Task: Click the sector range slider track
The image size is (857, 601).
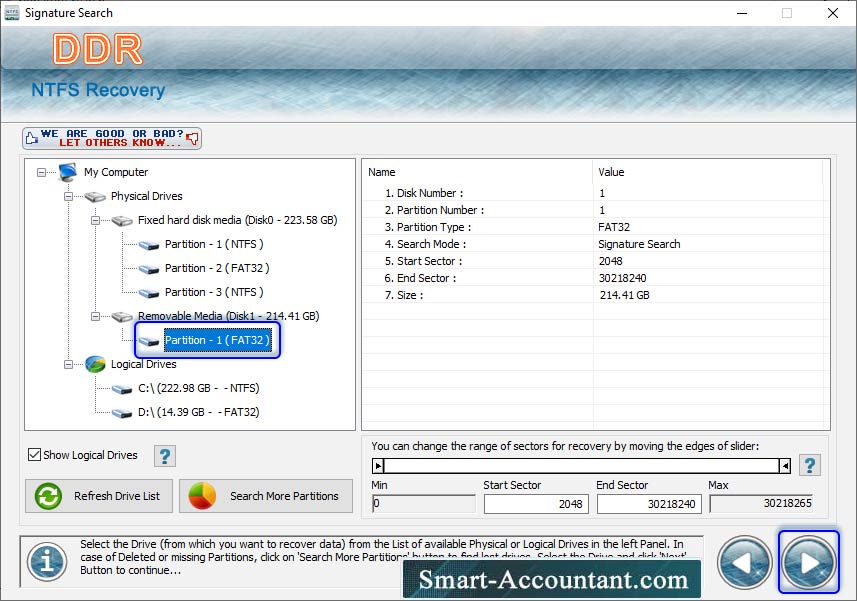Action: click(x=582, y=466)
